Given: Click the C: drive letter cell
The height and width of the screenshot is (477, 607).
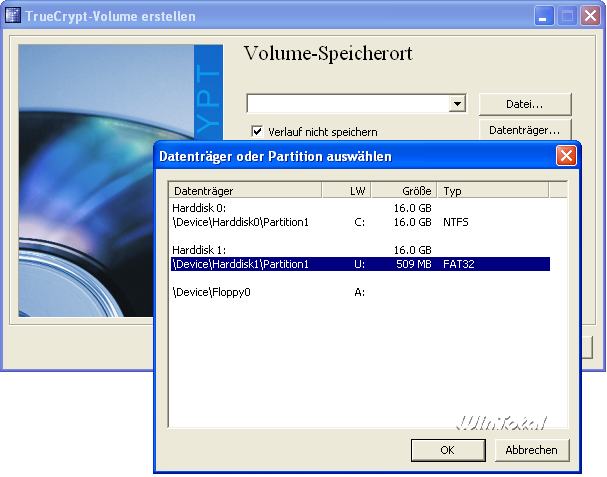Looking at the screenshot, I should tap(359, 222).
